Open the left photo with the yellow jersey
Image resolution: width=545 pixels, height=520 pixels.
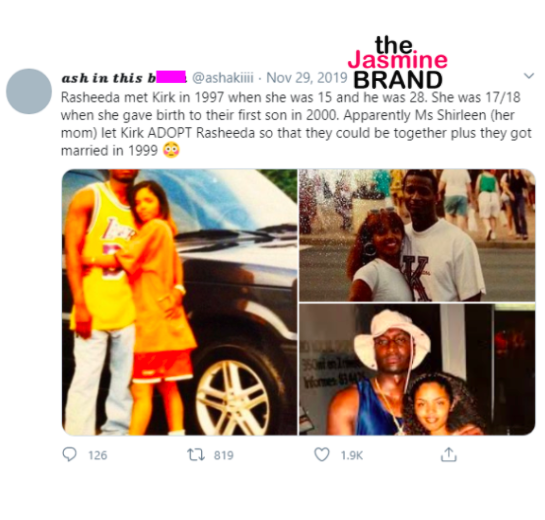point(179,302)
